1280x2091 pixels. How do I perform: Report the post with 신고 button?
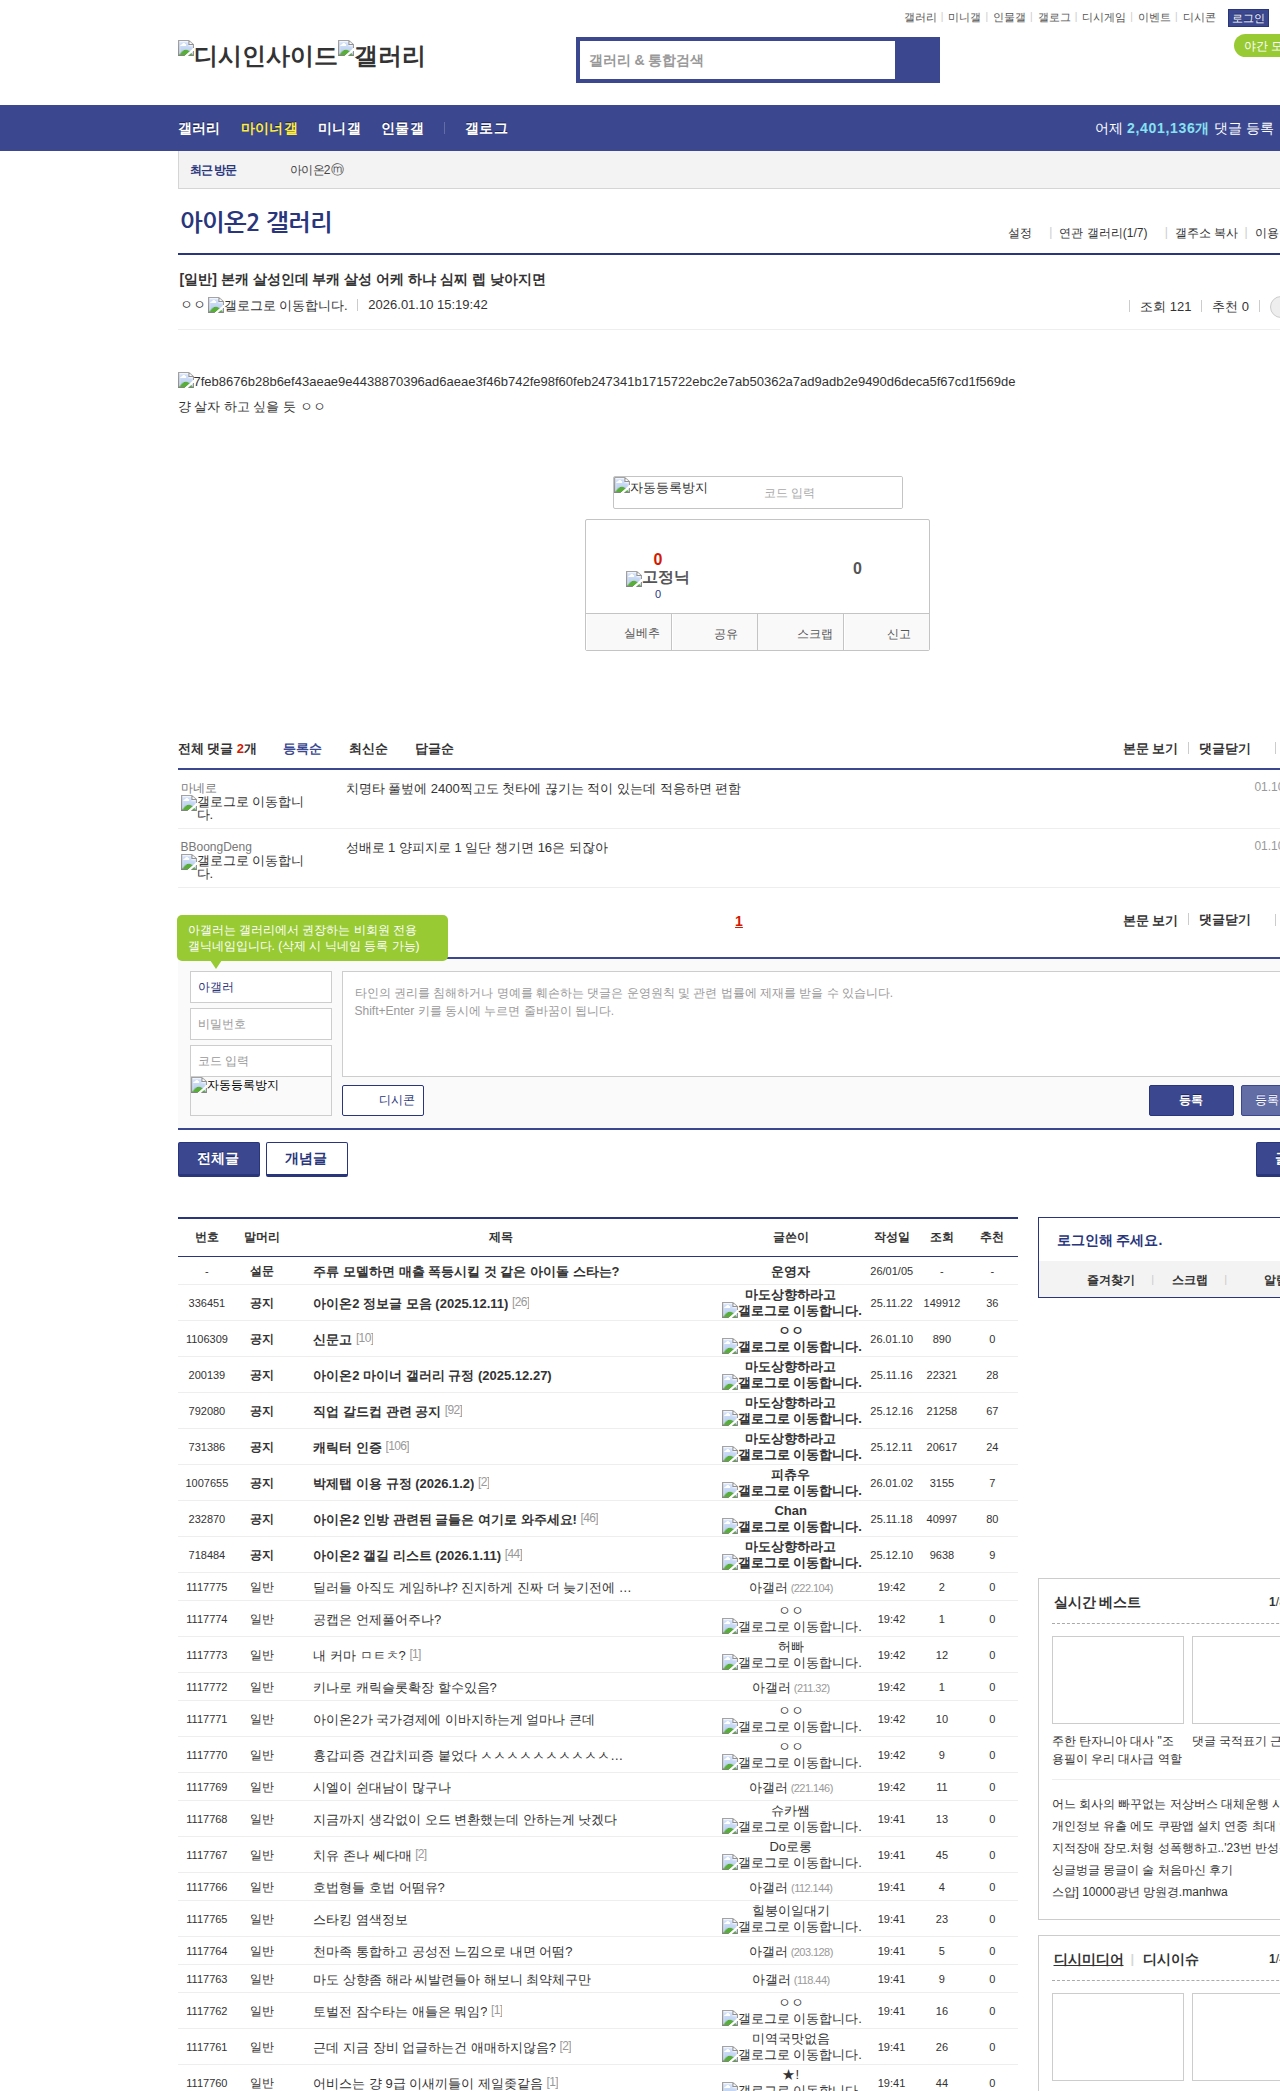click(x=898, y=634)
